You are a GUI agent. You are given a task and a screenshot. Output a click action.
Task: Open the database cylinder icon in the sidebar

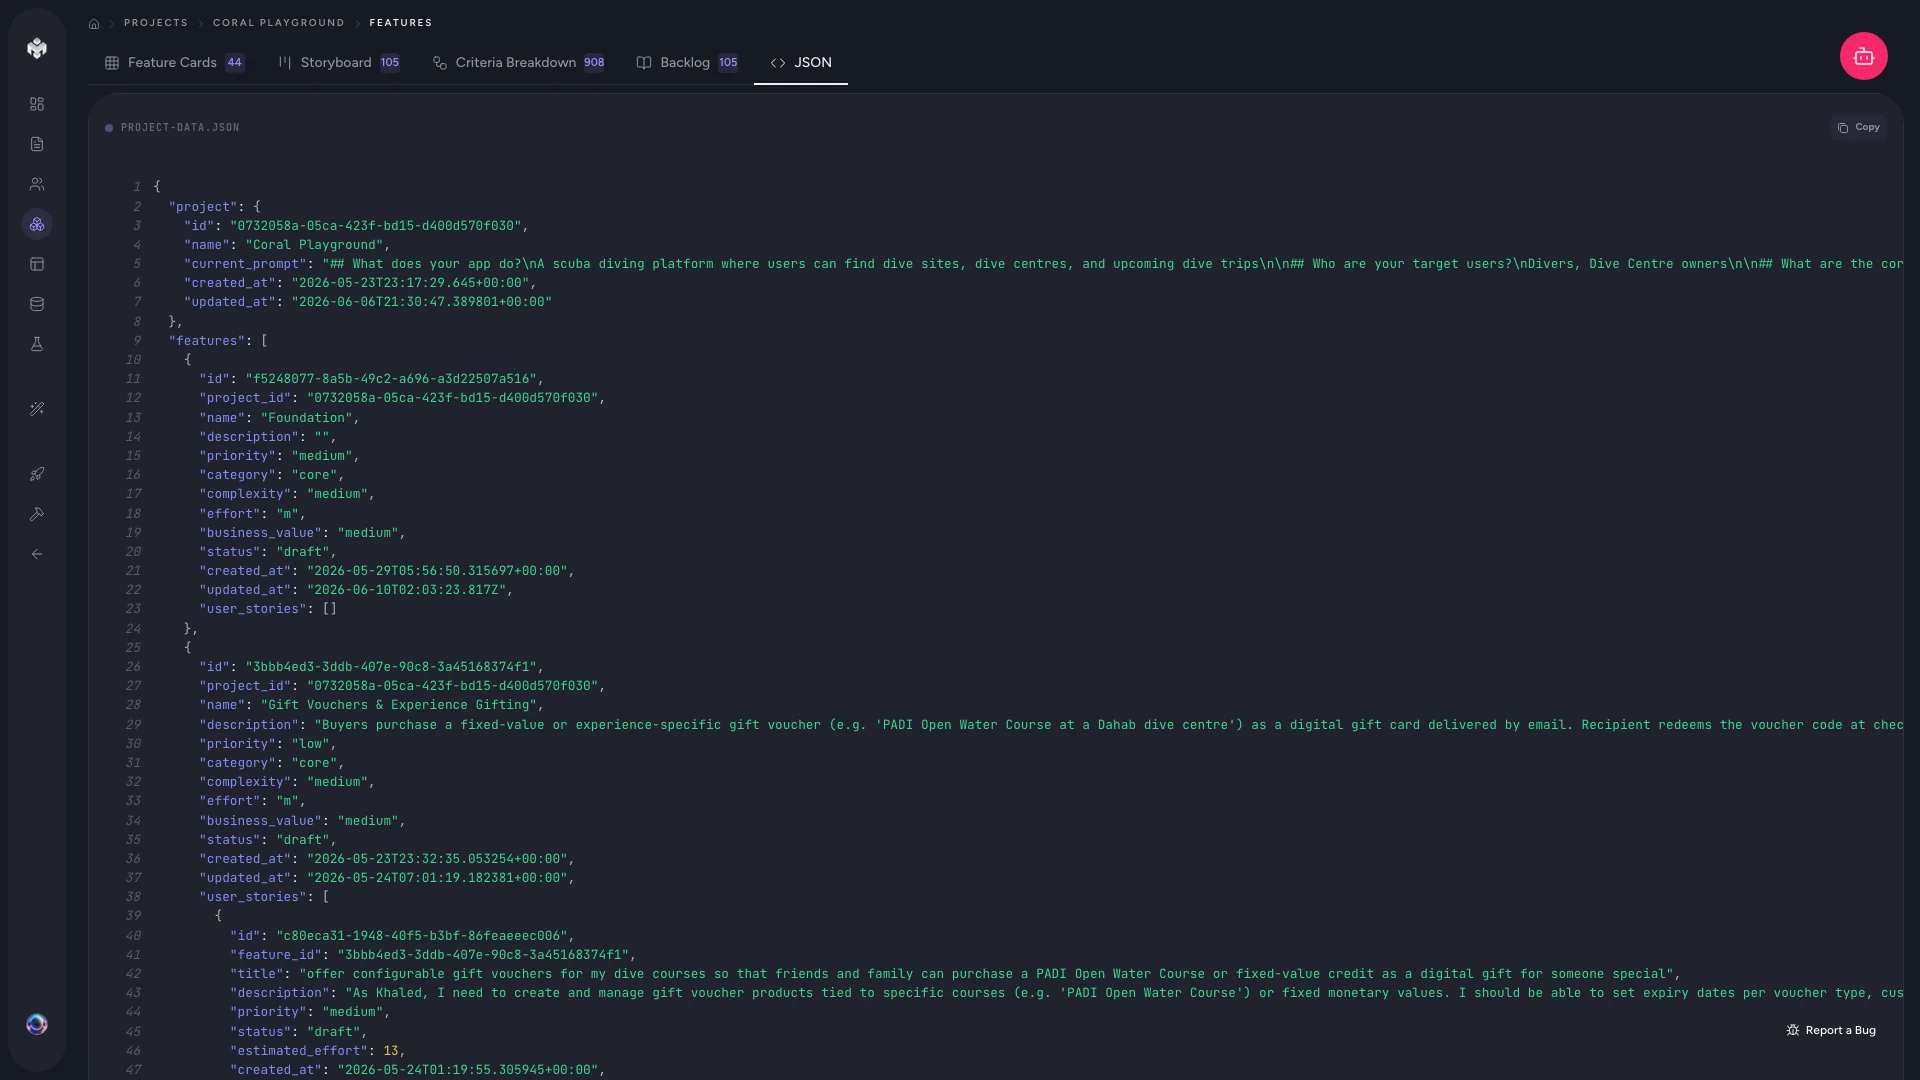(x=37, y=304)
